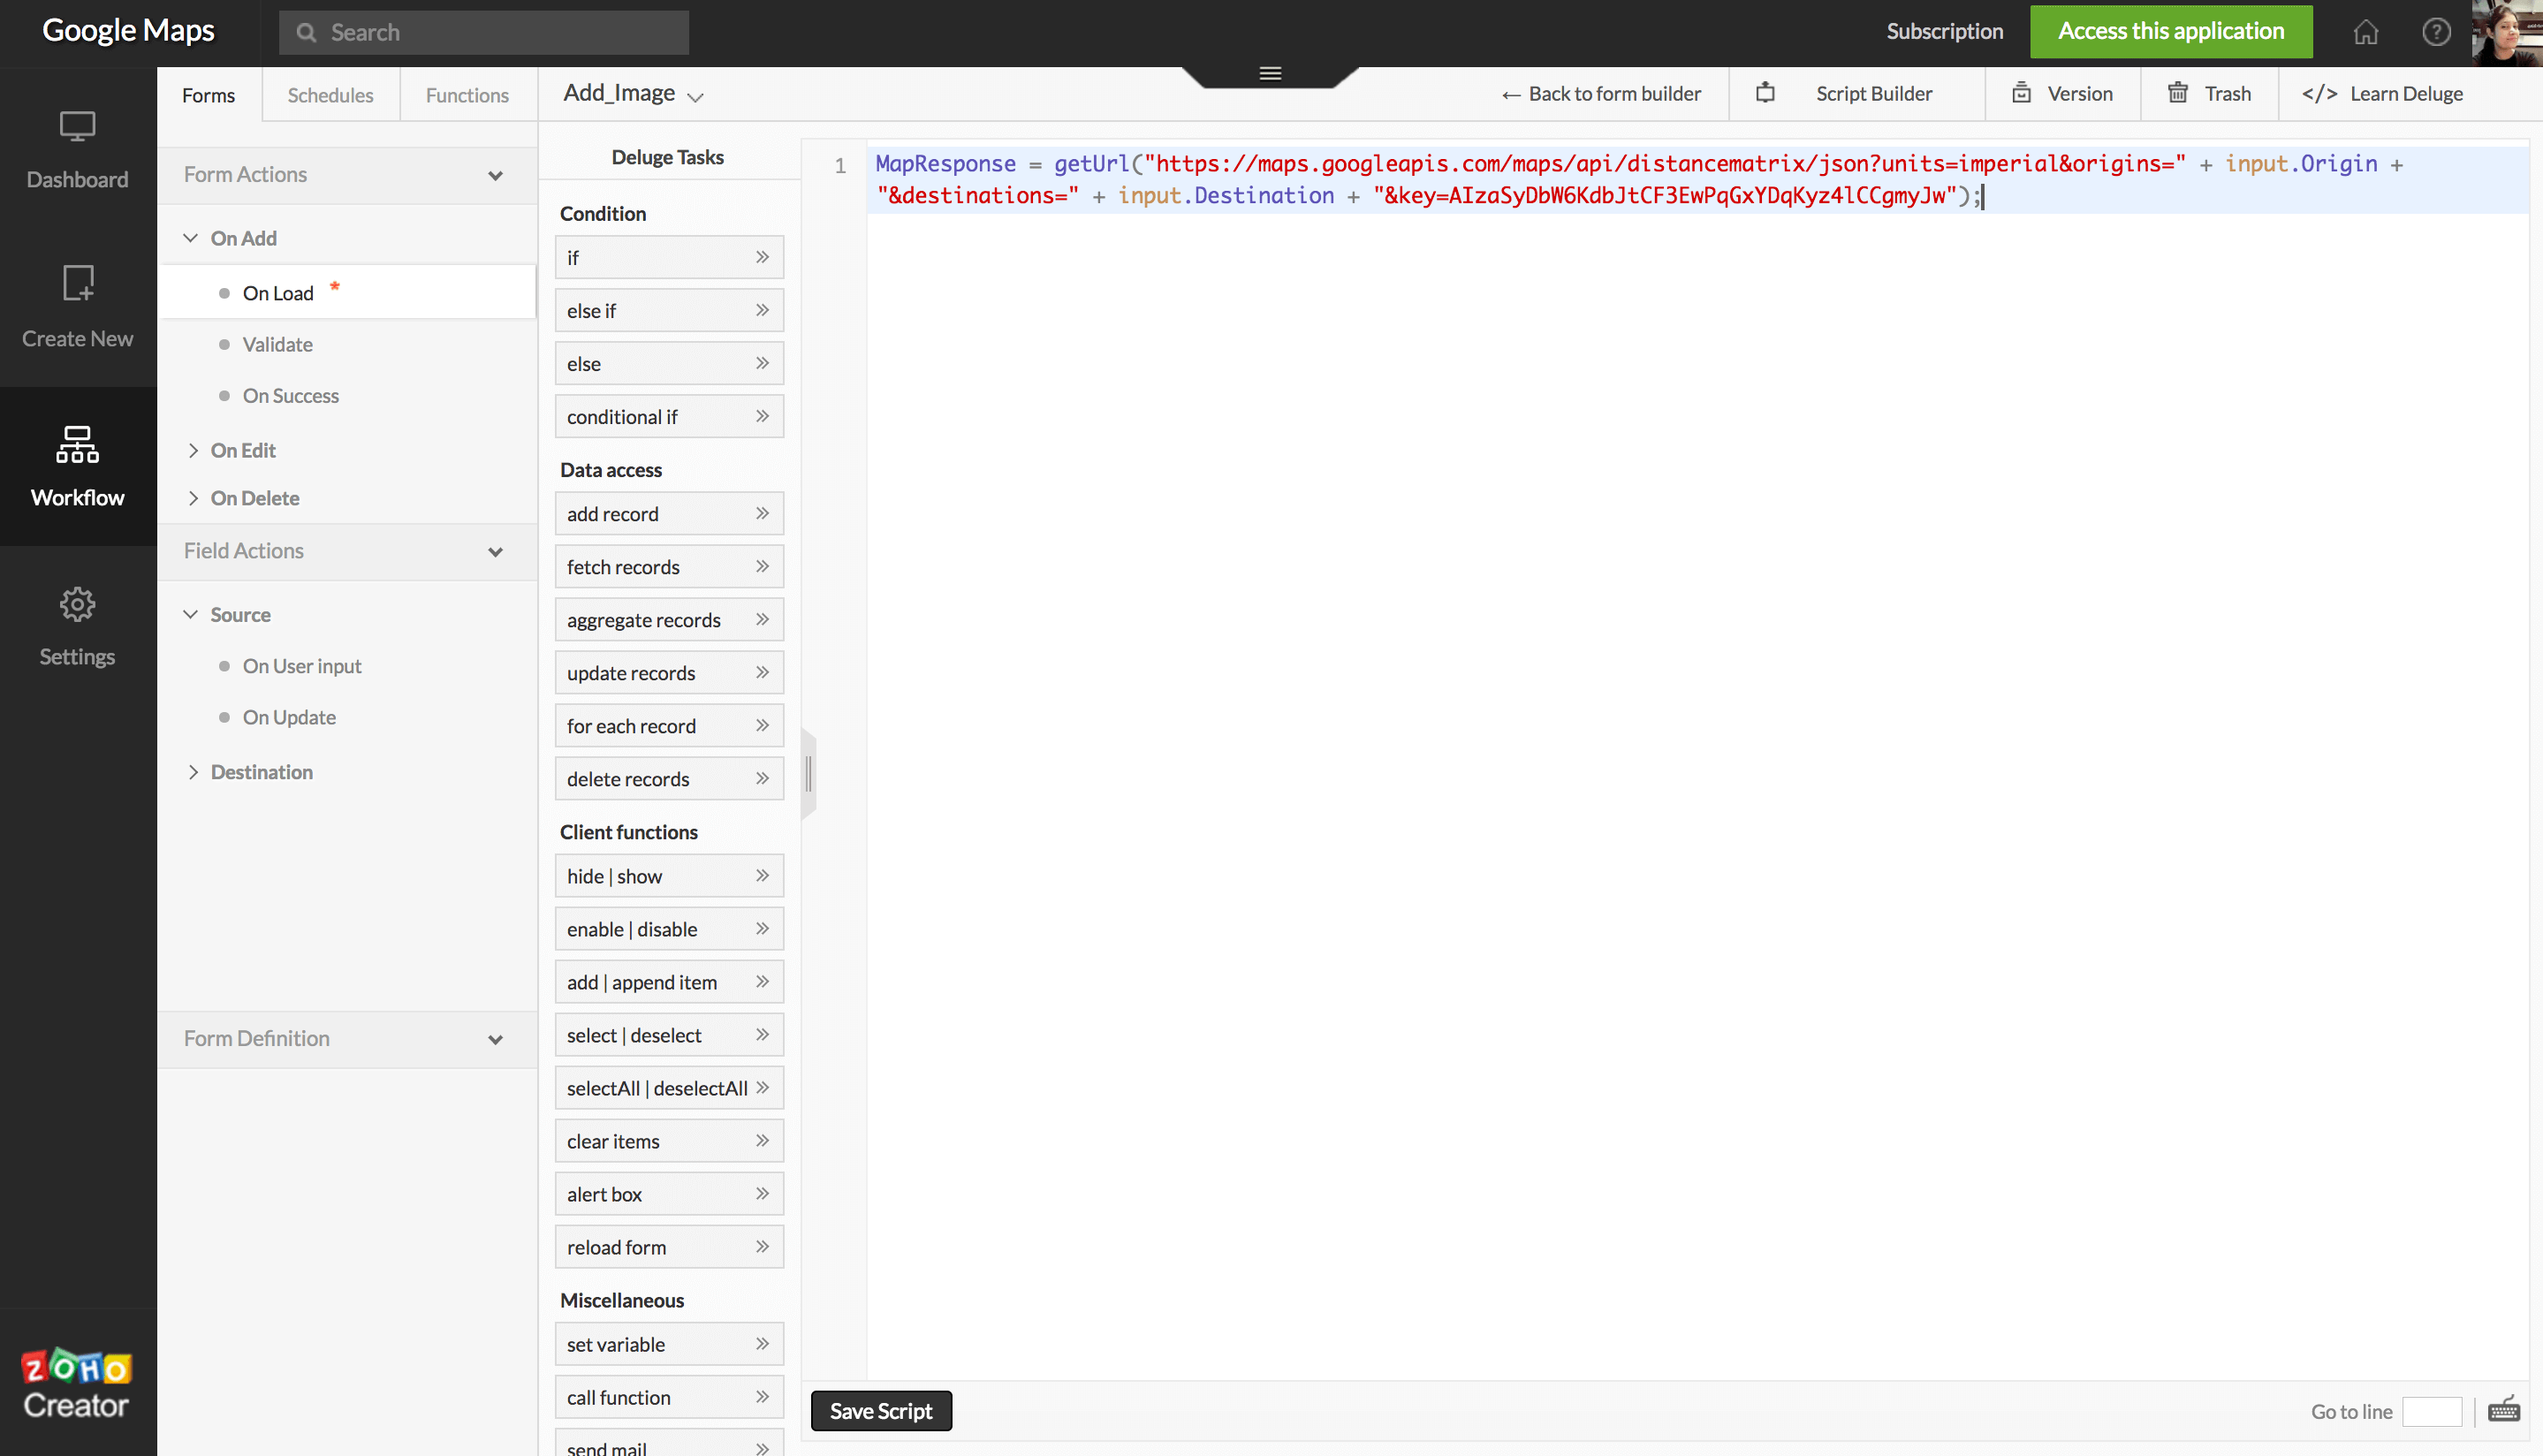The height and width of the screenshot is (1456, 2543).
Task: Click the Version history icon
Action: pyautogui.click(x=2021, y=93)
